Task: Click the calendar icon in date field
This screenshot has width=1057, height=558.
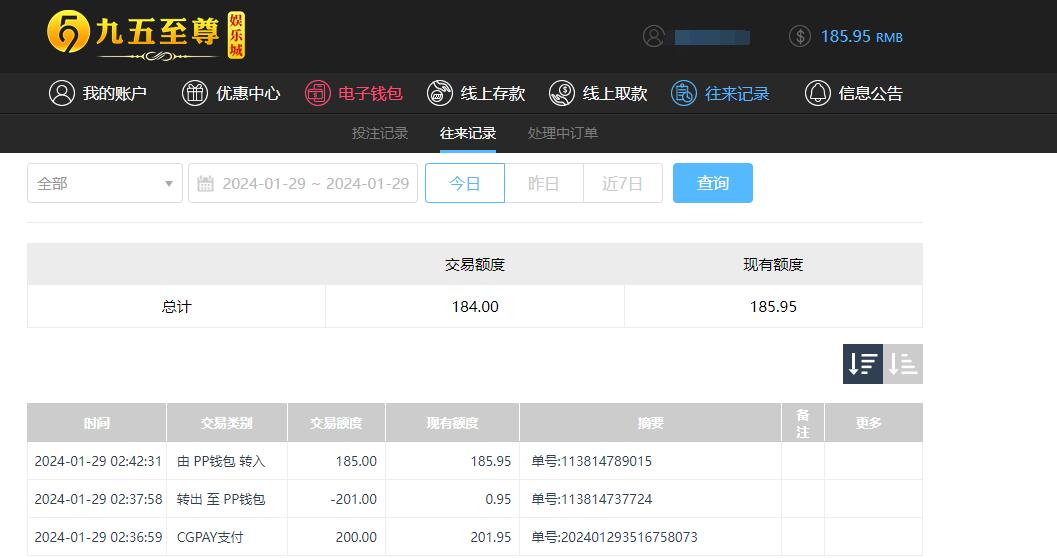Action: (x=206, y=183)
